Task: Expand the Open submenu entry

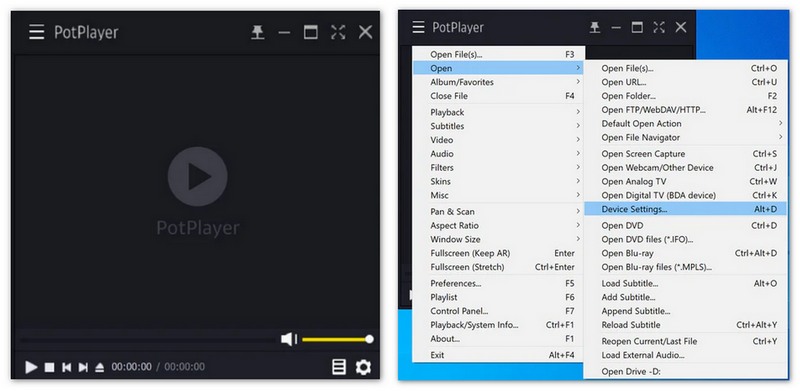Action: click(498, 68)
